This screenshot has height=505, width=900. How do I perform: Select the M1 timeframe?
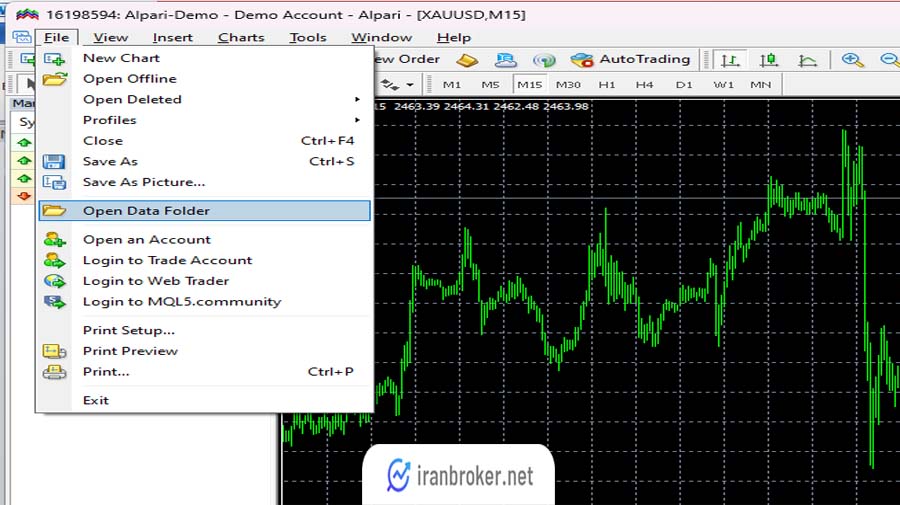[452, 84]
